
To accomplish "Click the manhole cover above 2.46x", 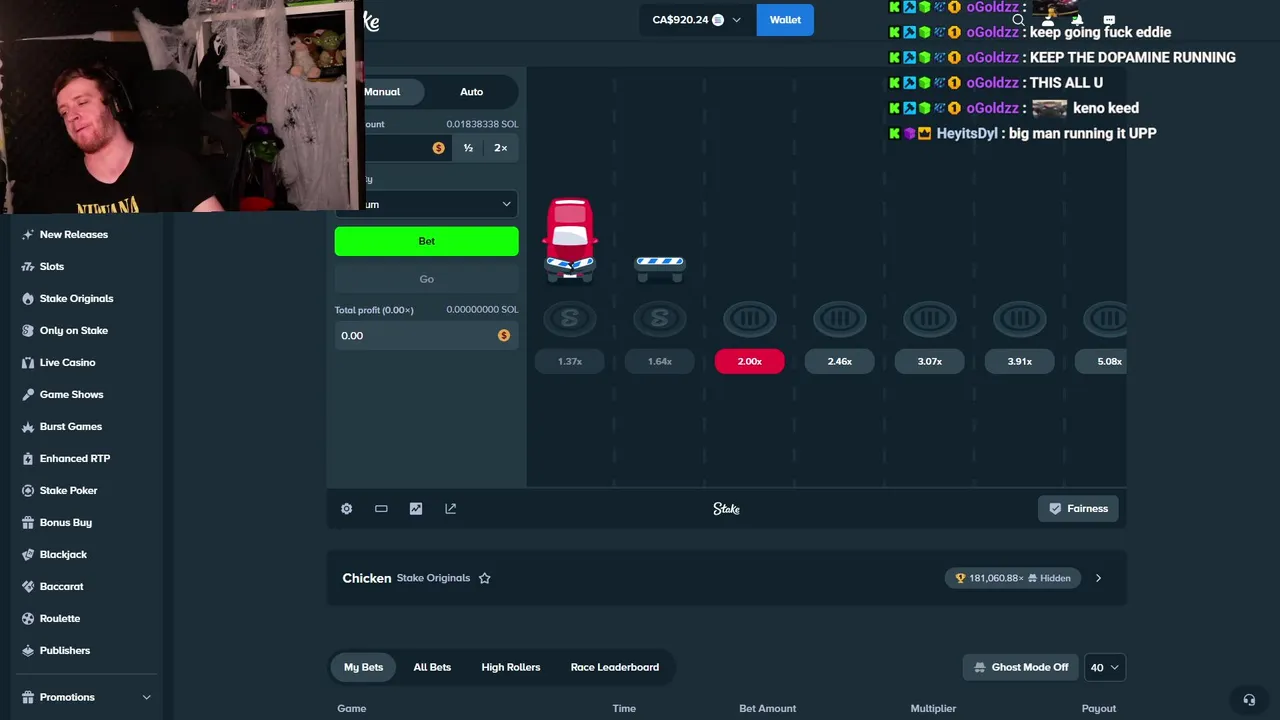I will (x=840, y=319).
